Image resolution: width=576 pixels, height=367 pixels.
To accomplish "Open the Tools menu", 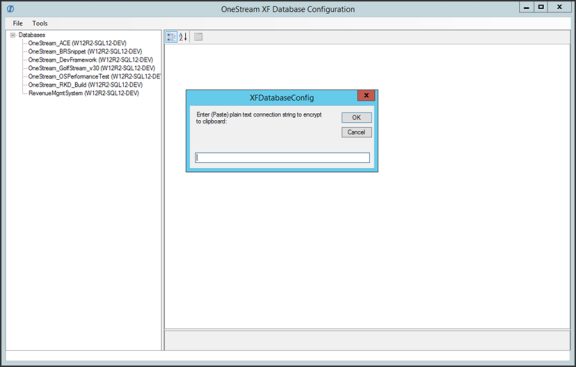I will click(x=40, y=23).
